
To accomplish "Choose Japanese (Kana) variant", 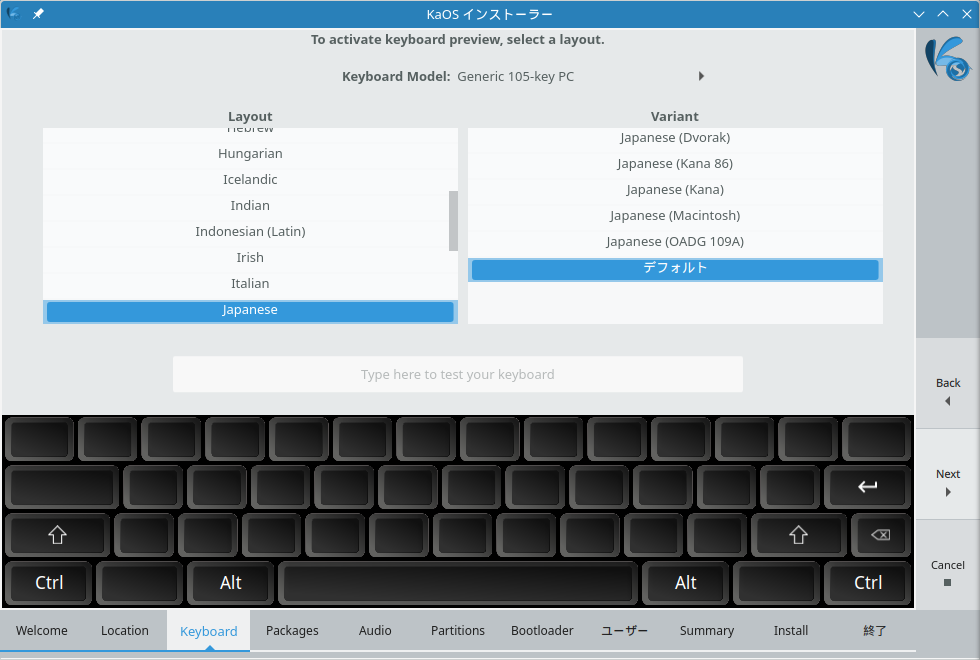I will tap(675, 190).
